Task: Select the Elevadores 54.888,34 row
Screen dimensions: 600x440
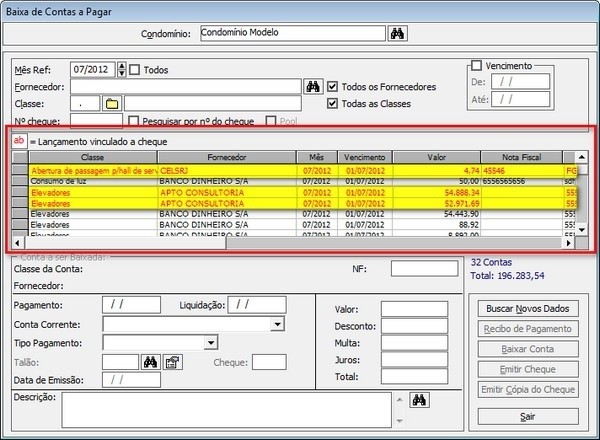Action: tap(302, 192)
